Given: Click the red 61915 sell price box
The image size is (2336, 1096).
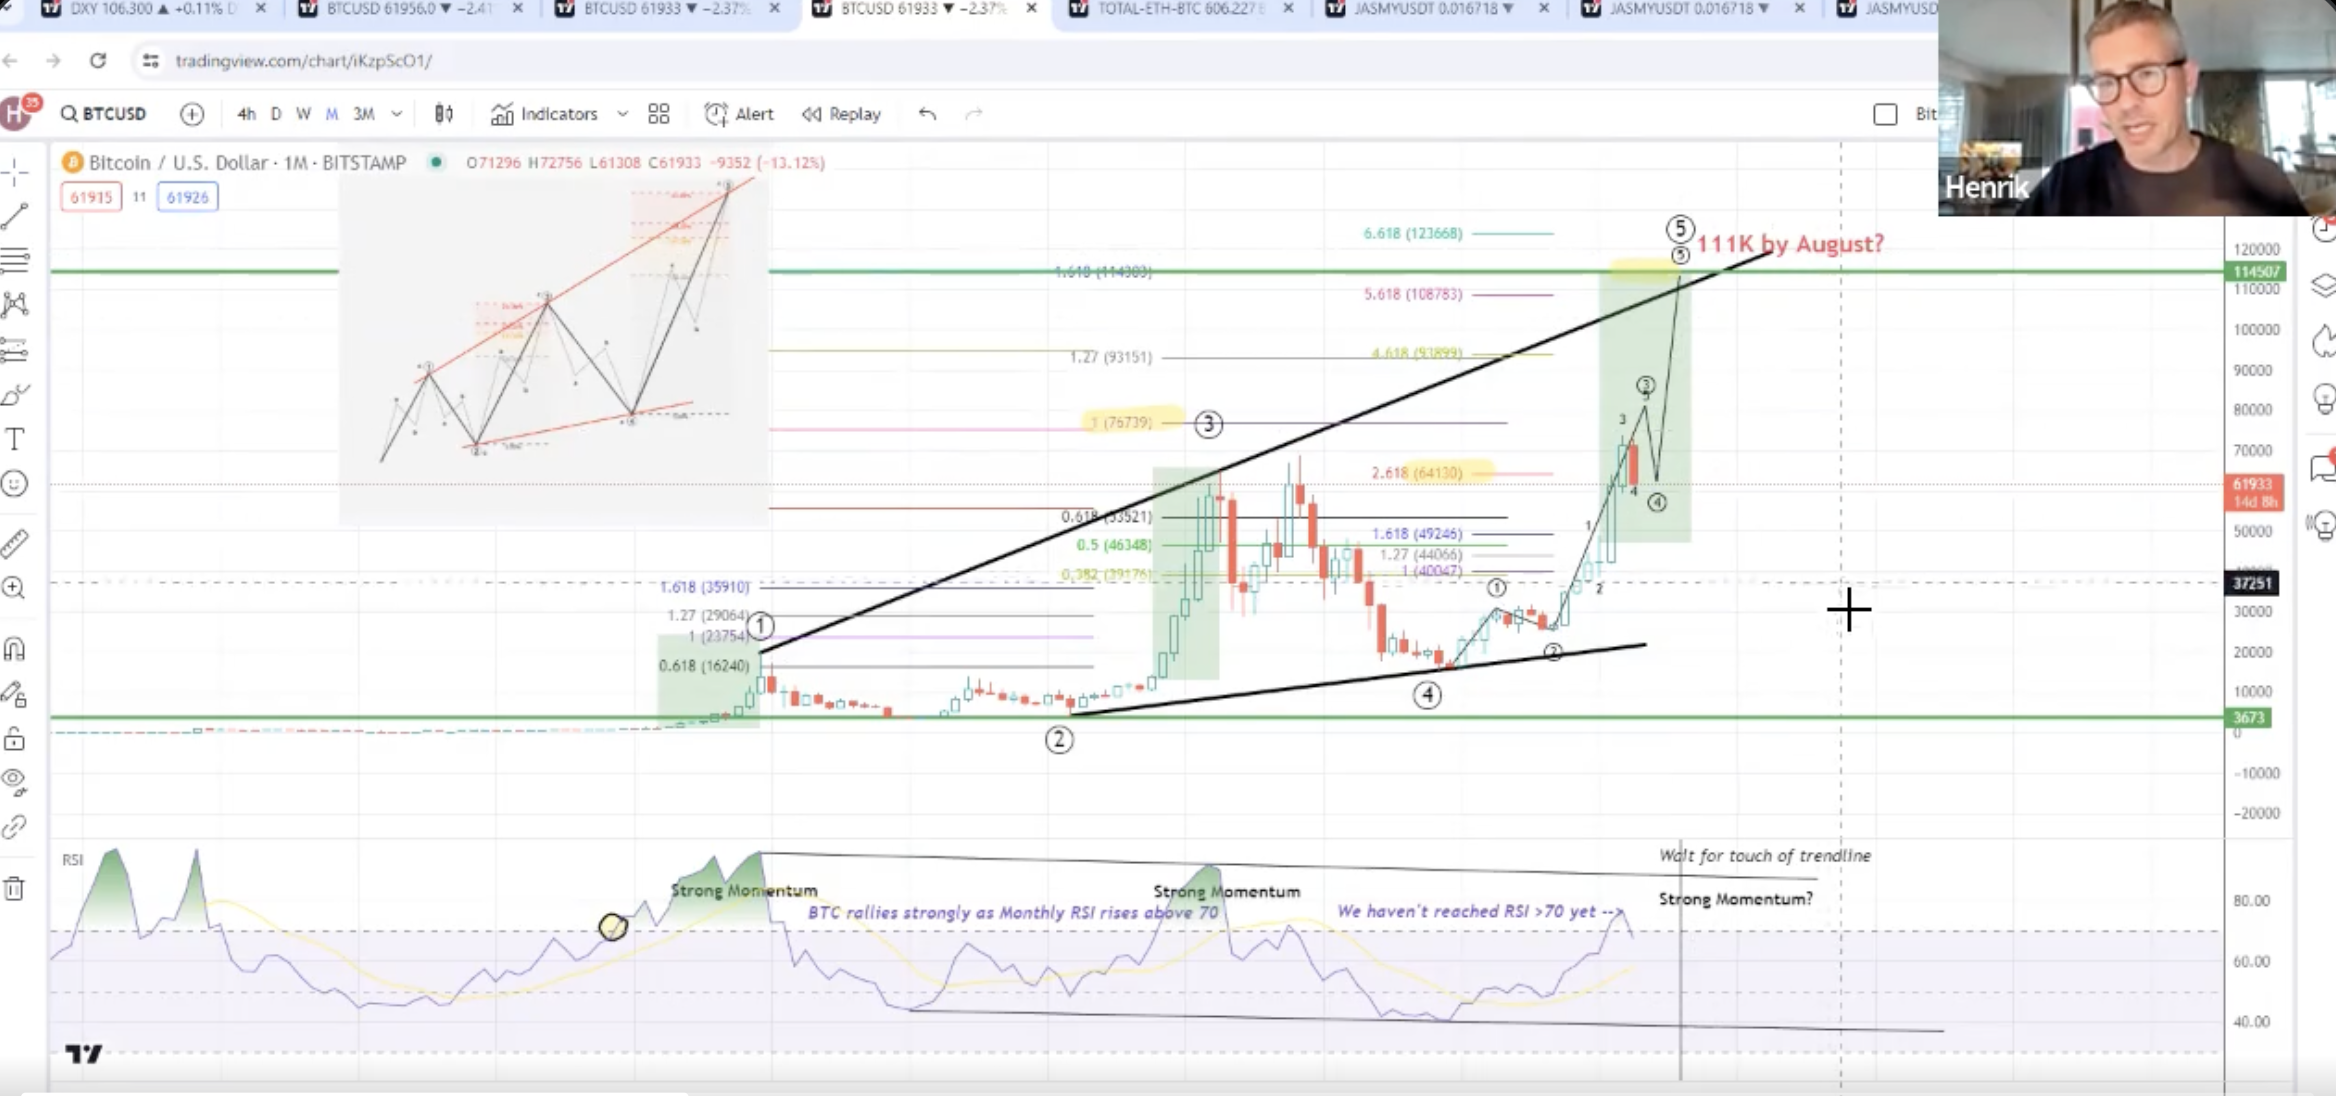Looking at the screenshot, I should [91, 197].
